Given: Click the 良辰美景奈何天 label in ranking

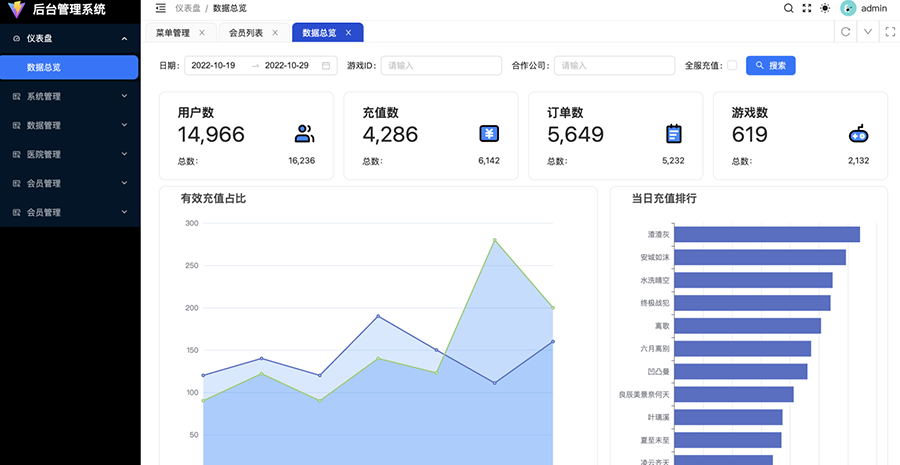Looking at the screenshot, I should [x=644, y=395].
